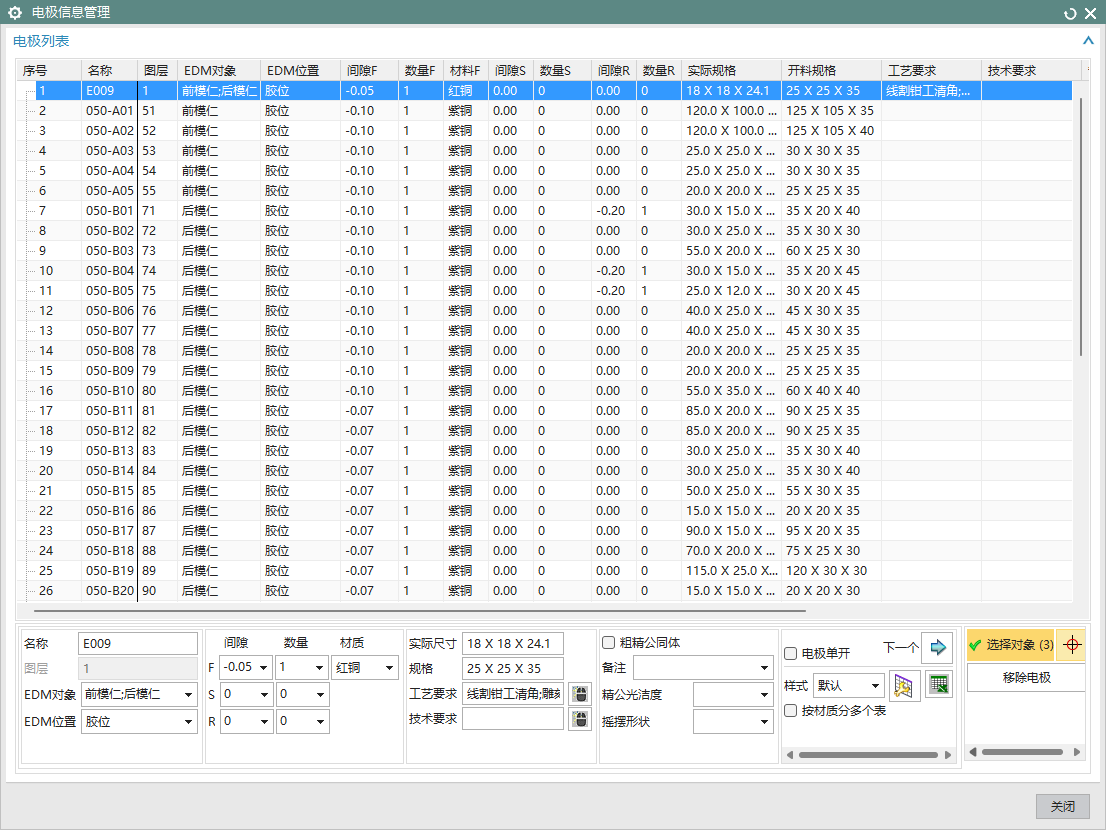Tick the 电极单开 checkbox
The width and height of the screenshot is (1106, 830).
[x=791, y=654]
